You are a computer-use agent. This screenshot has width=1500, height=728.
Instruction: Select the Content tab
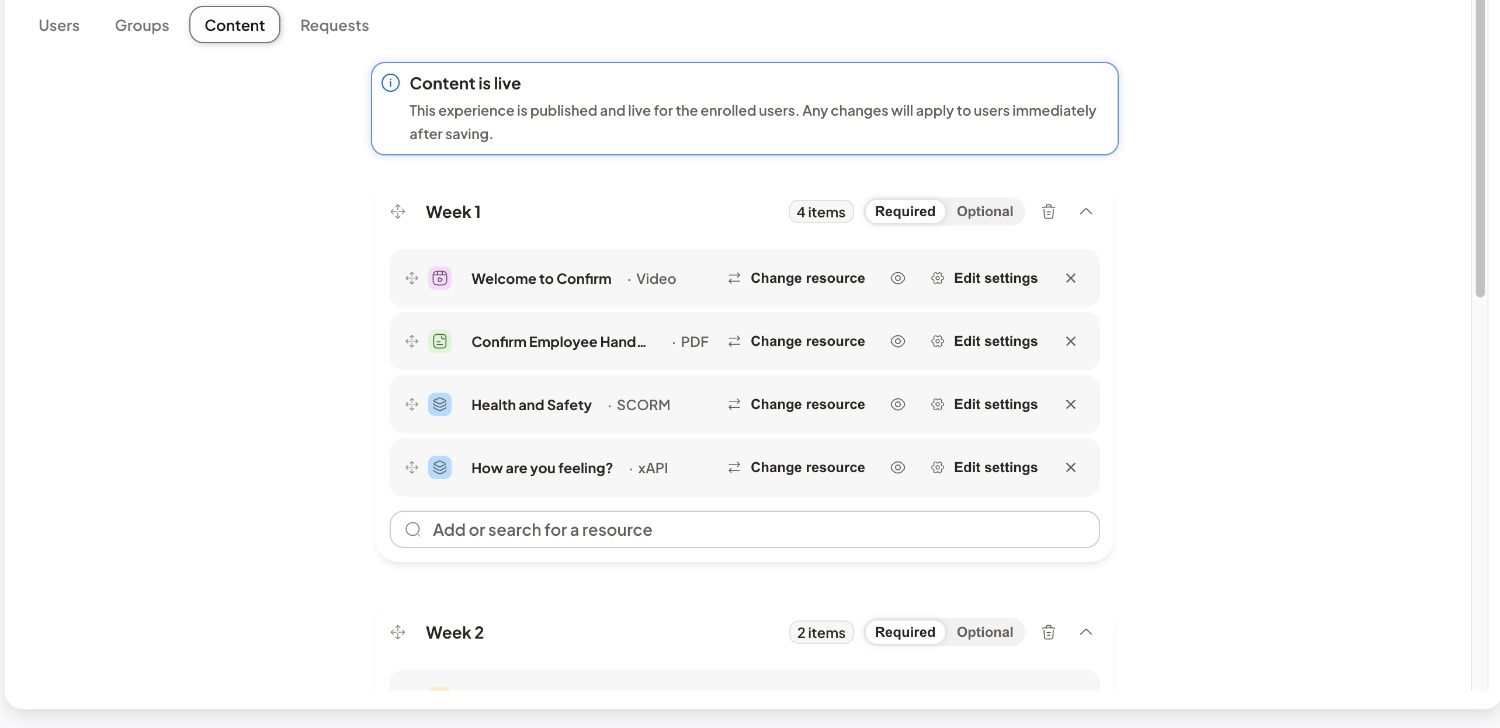235,26
